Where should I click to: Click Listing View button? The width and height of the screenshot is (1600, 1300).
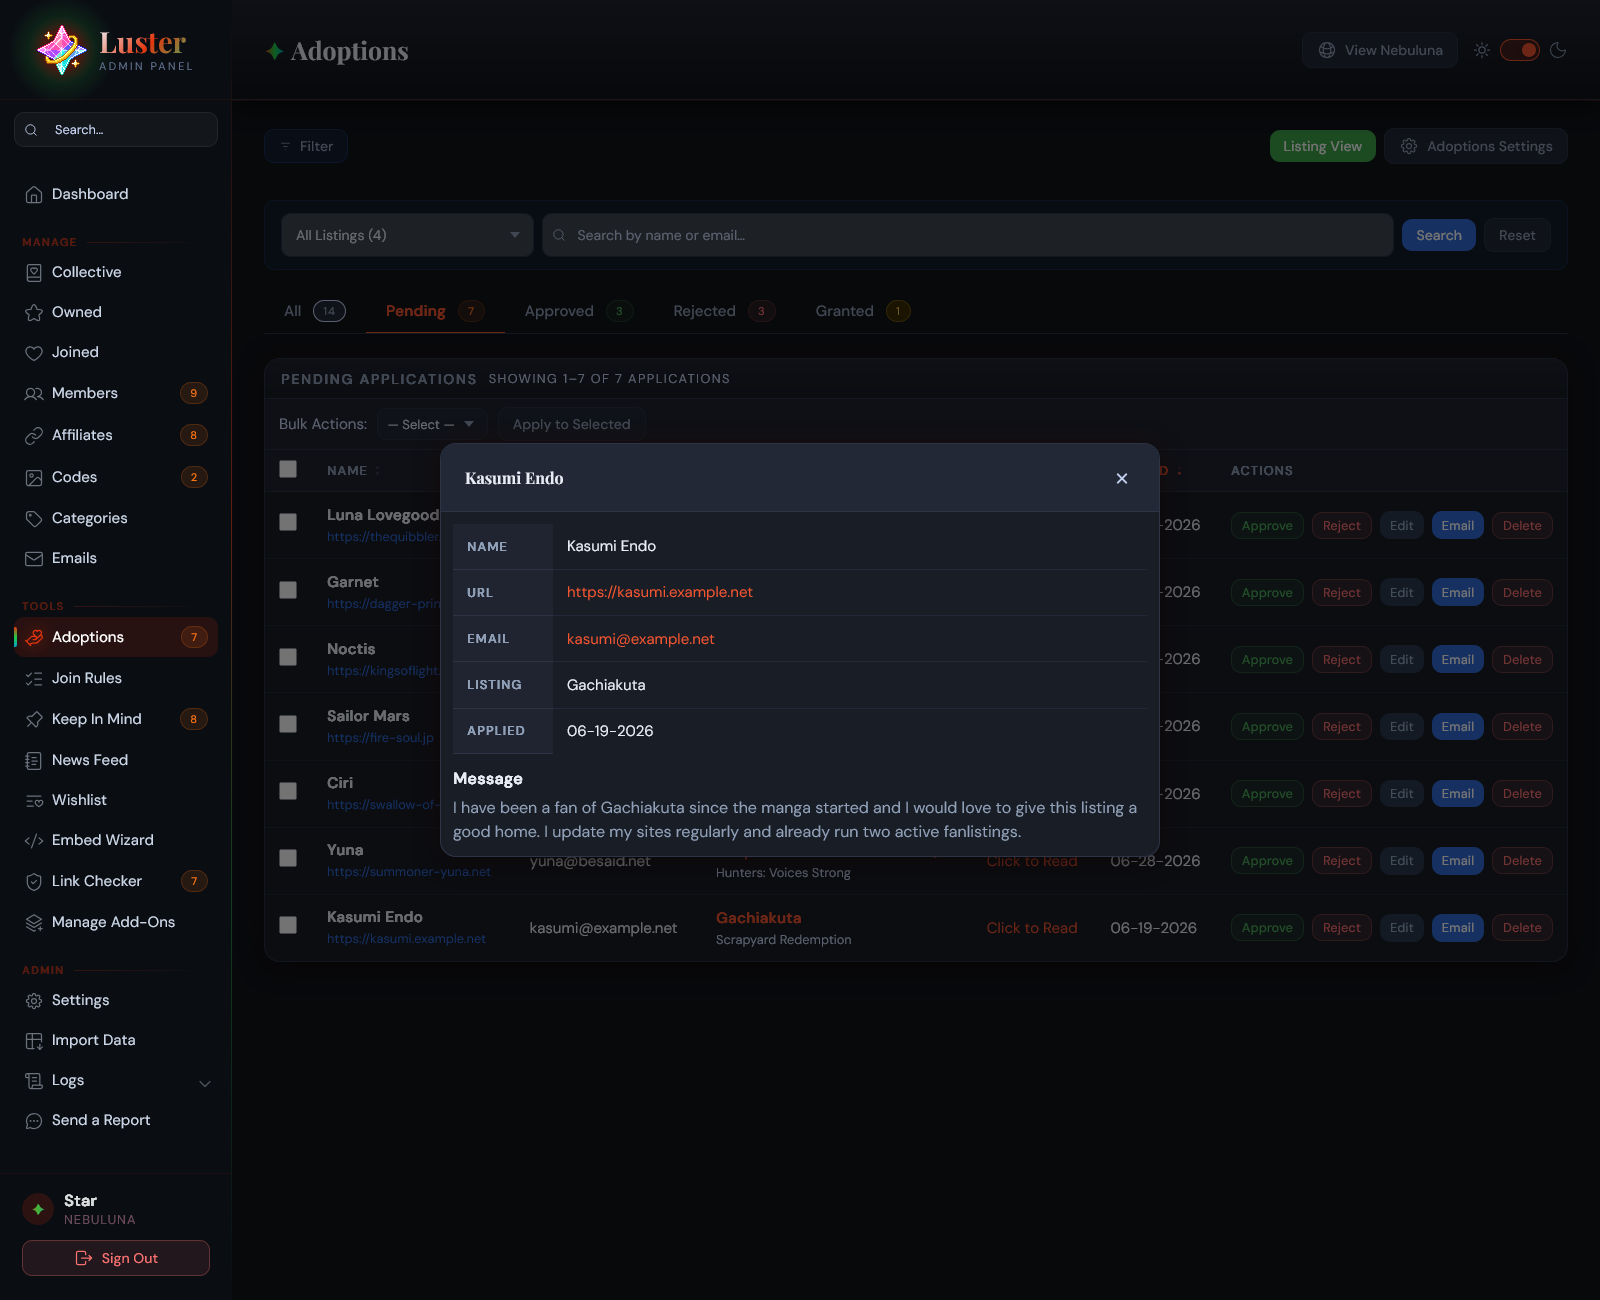[x=1322, y=146]
